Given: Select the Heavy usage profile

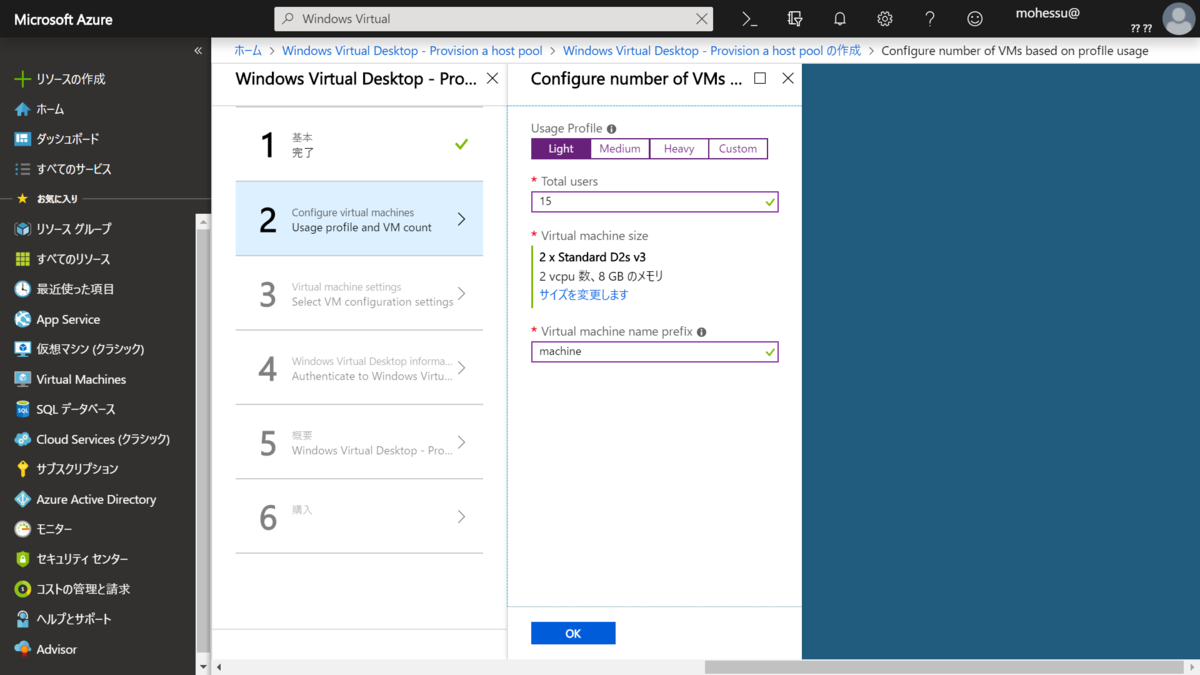Looking at the screenshot, I should point(679,149).
